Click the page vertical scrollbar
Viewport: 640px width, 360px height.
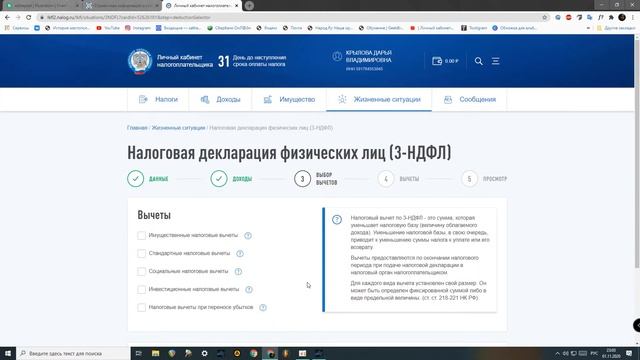point(637,153)
